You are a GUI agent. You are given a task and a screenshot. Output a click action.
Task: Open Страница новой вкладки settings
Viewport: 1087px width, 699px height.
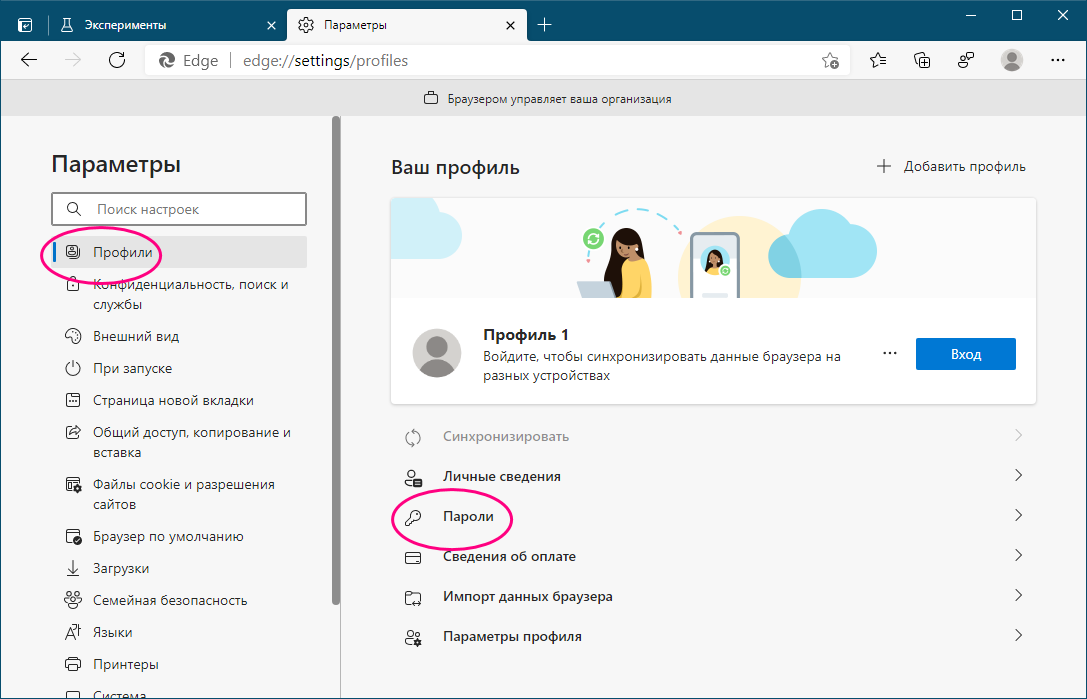pos(180,400)
